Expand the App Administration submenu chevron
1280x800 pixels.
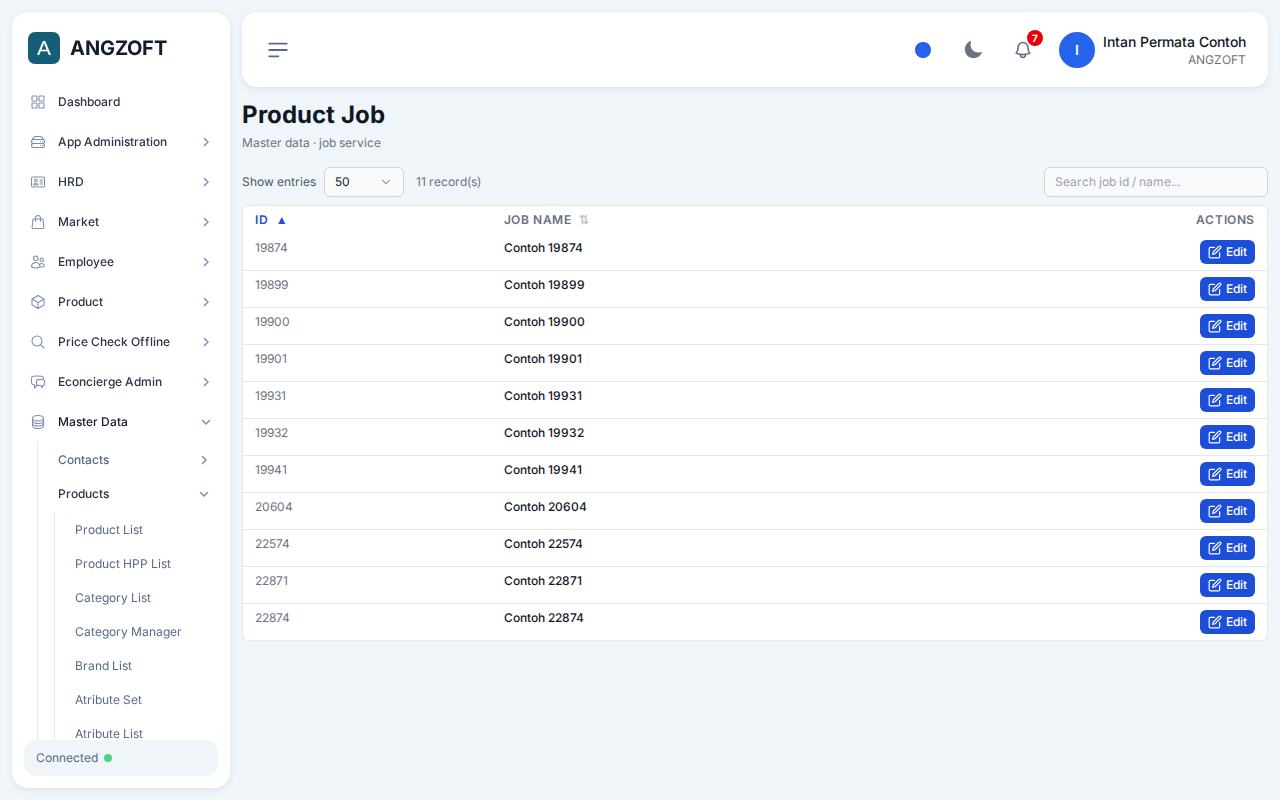[206, 142]
